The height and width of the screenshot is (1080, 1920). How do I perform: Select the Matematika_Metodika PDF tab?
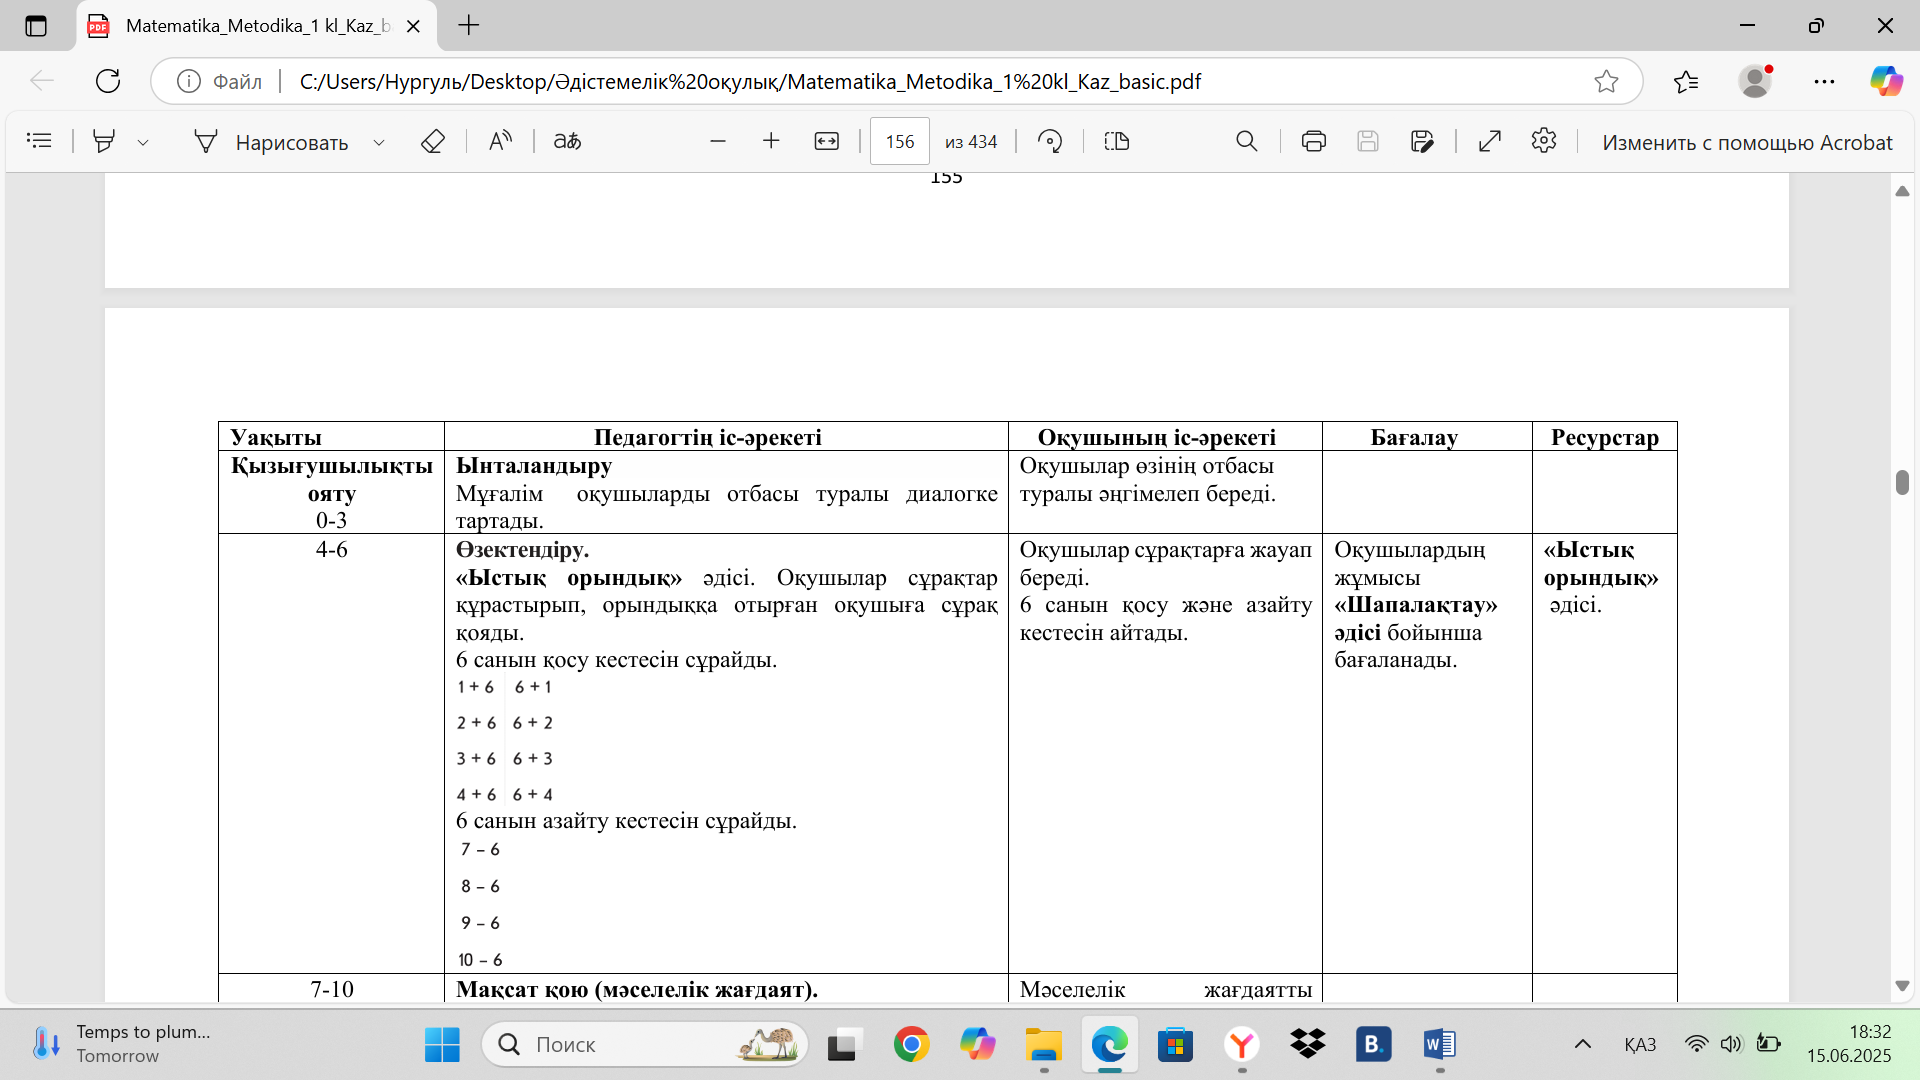256,26
